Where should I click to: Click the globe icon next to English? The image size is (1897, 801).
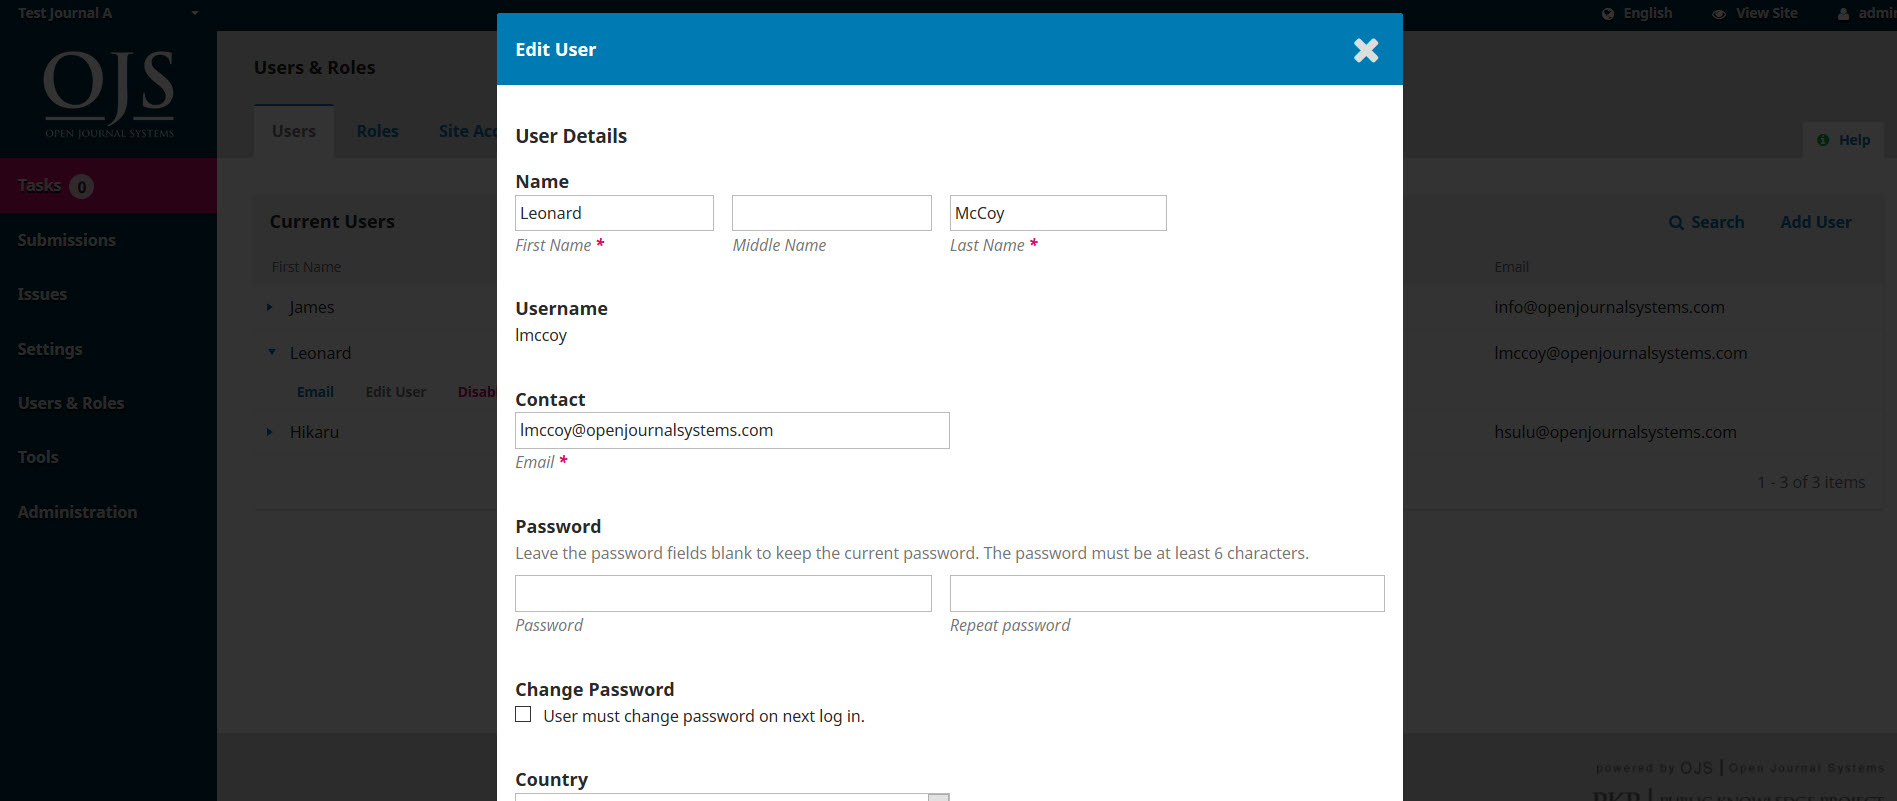point(1608,14)
